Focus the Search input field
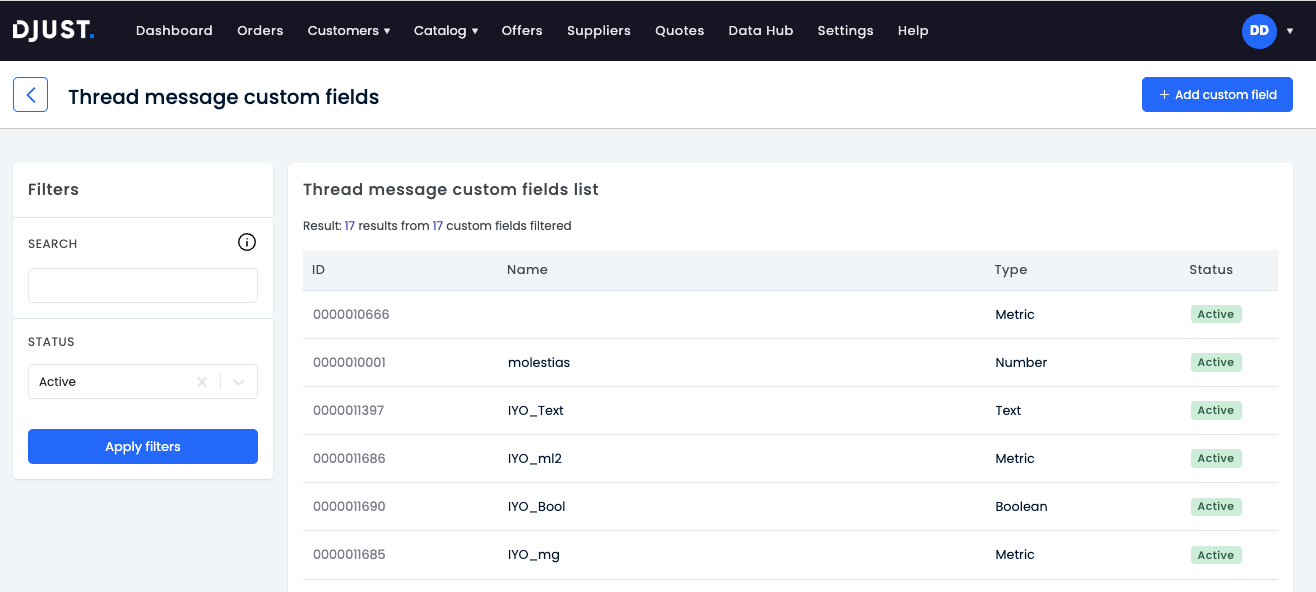The image size is (1316, 592). point(143,285)
